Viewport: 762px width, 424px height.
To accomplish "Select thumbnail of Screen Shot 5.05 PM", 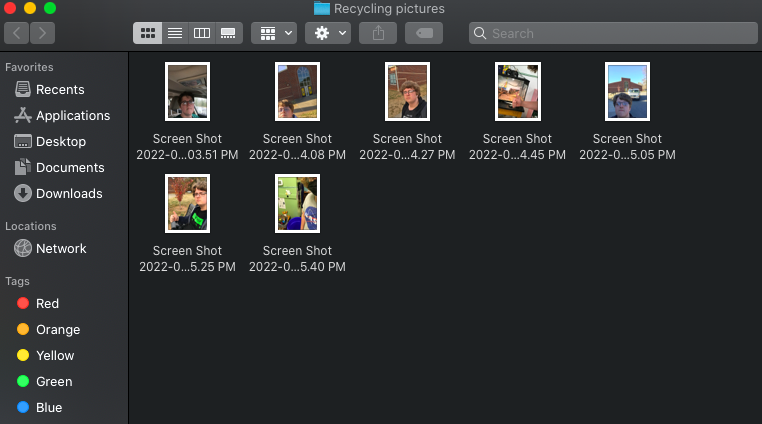I will click(x=627, y=91).
